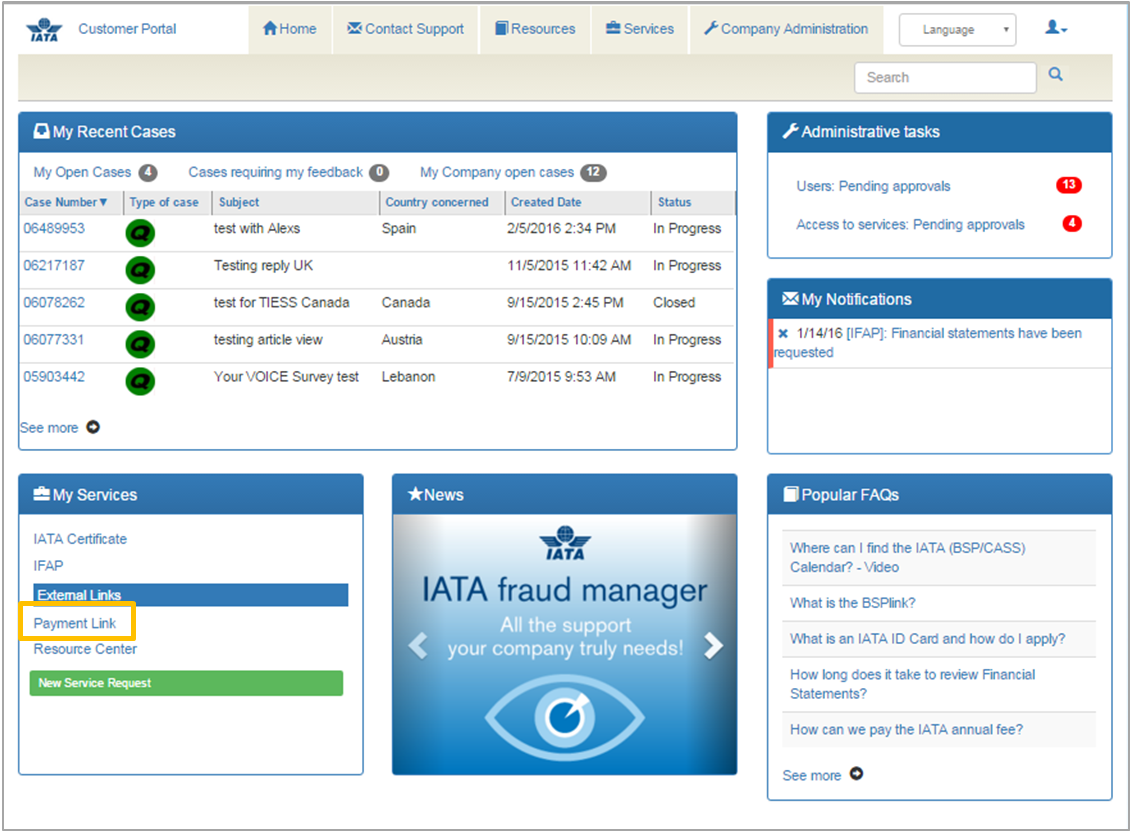This screenshot has width=1132, height=833.
Task: Select Cases requiring my feedback tab
Action: click(x=276, y=173)
